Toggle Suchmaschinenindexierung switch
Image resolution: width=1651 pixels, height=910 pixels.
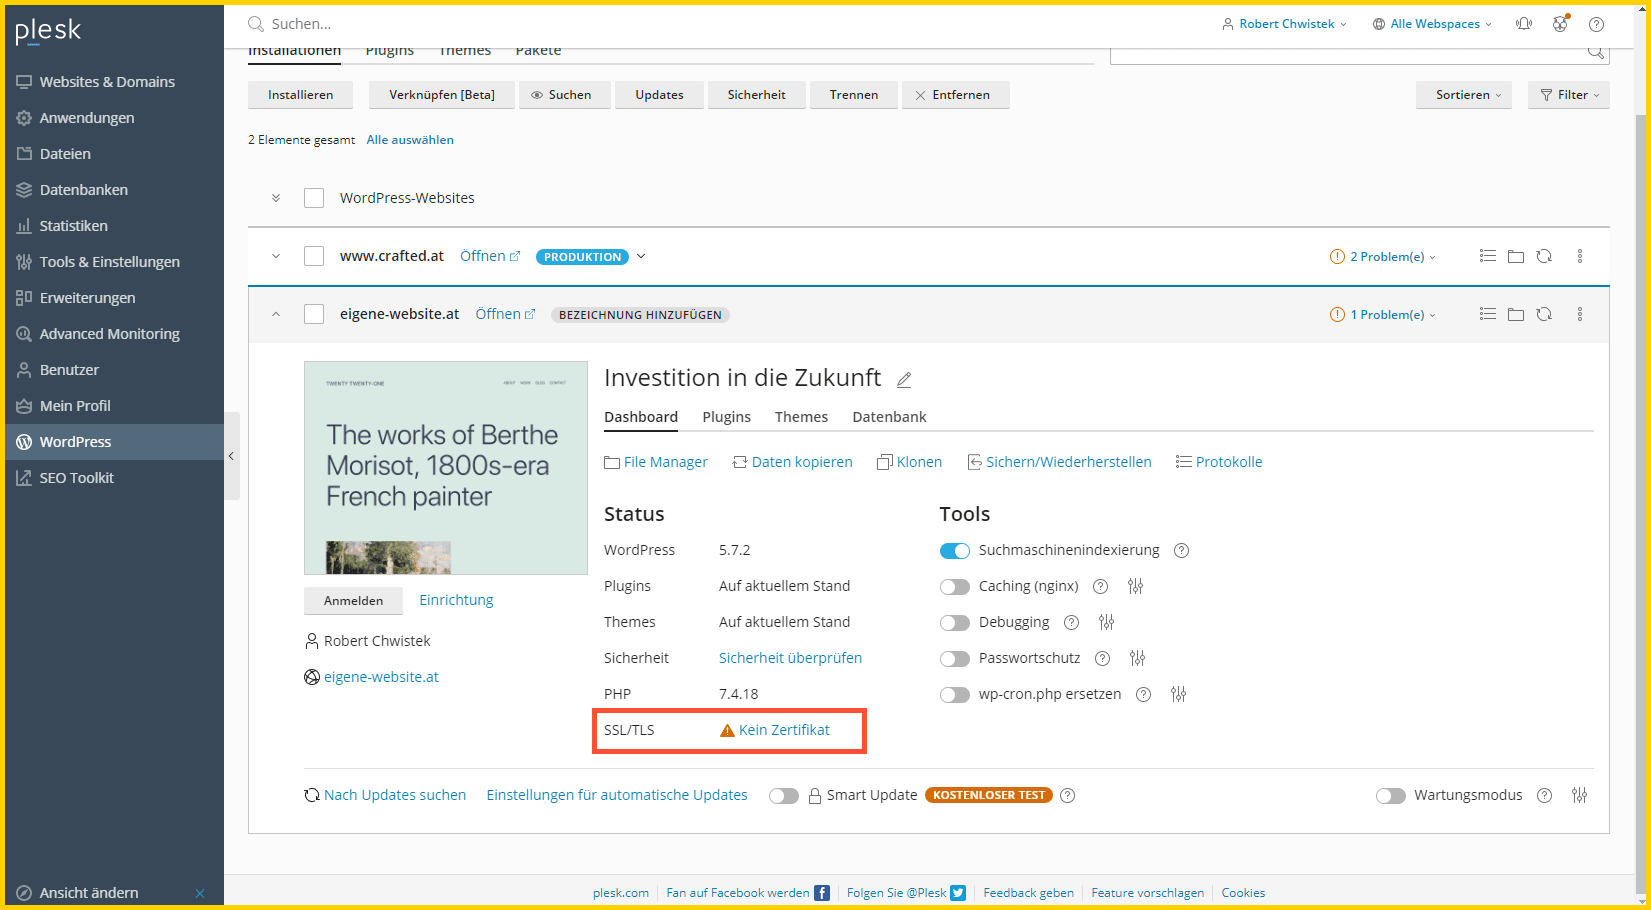(x=955, y=551)
